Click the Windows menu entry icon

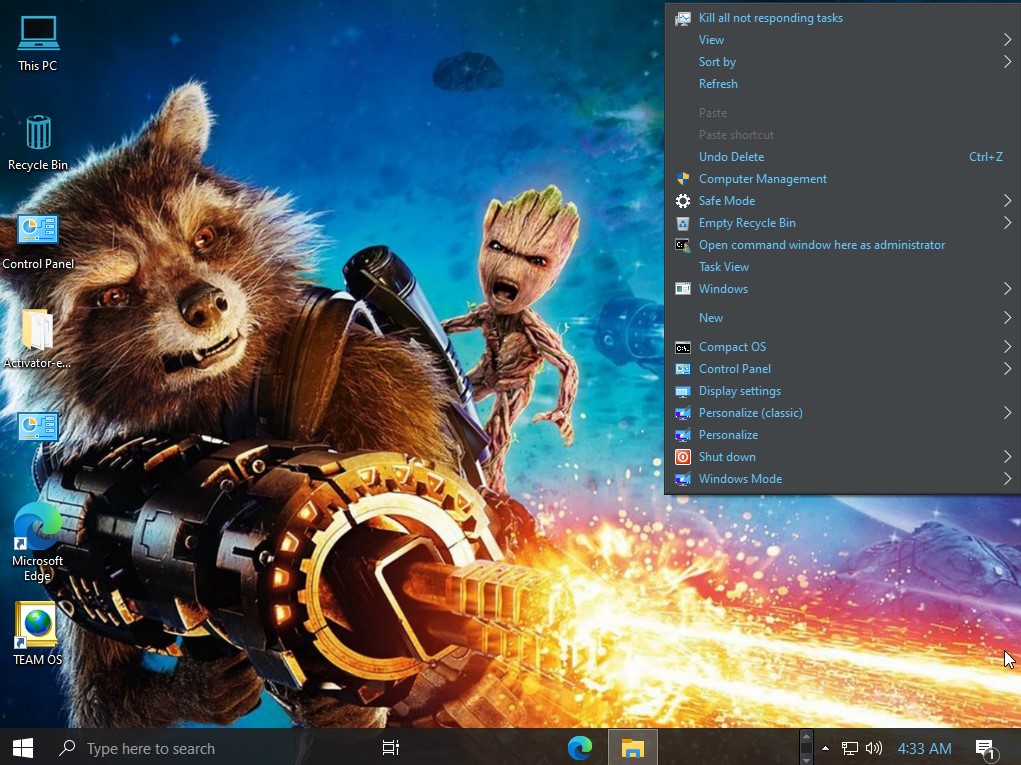682,289
